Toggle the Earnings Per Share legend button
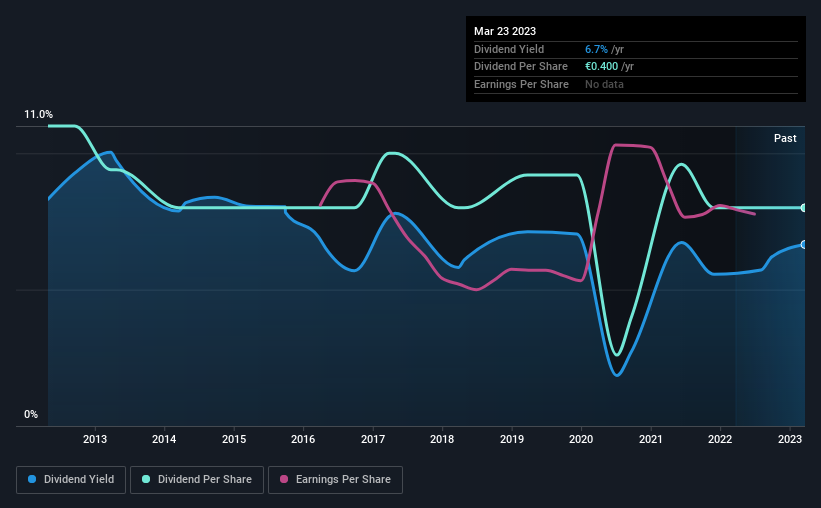821x508 pixels. click(335, 480)
